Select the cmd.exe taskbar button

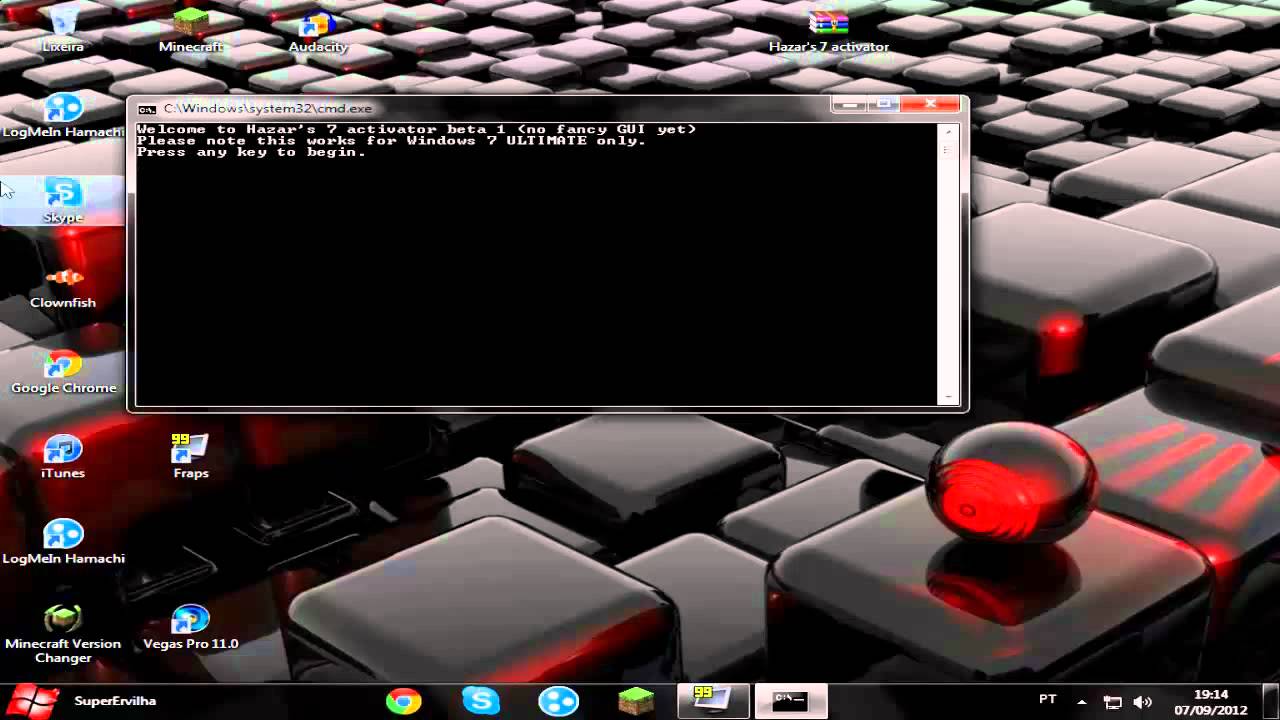(x=790, y=701)
